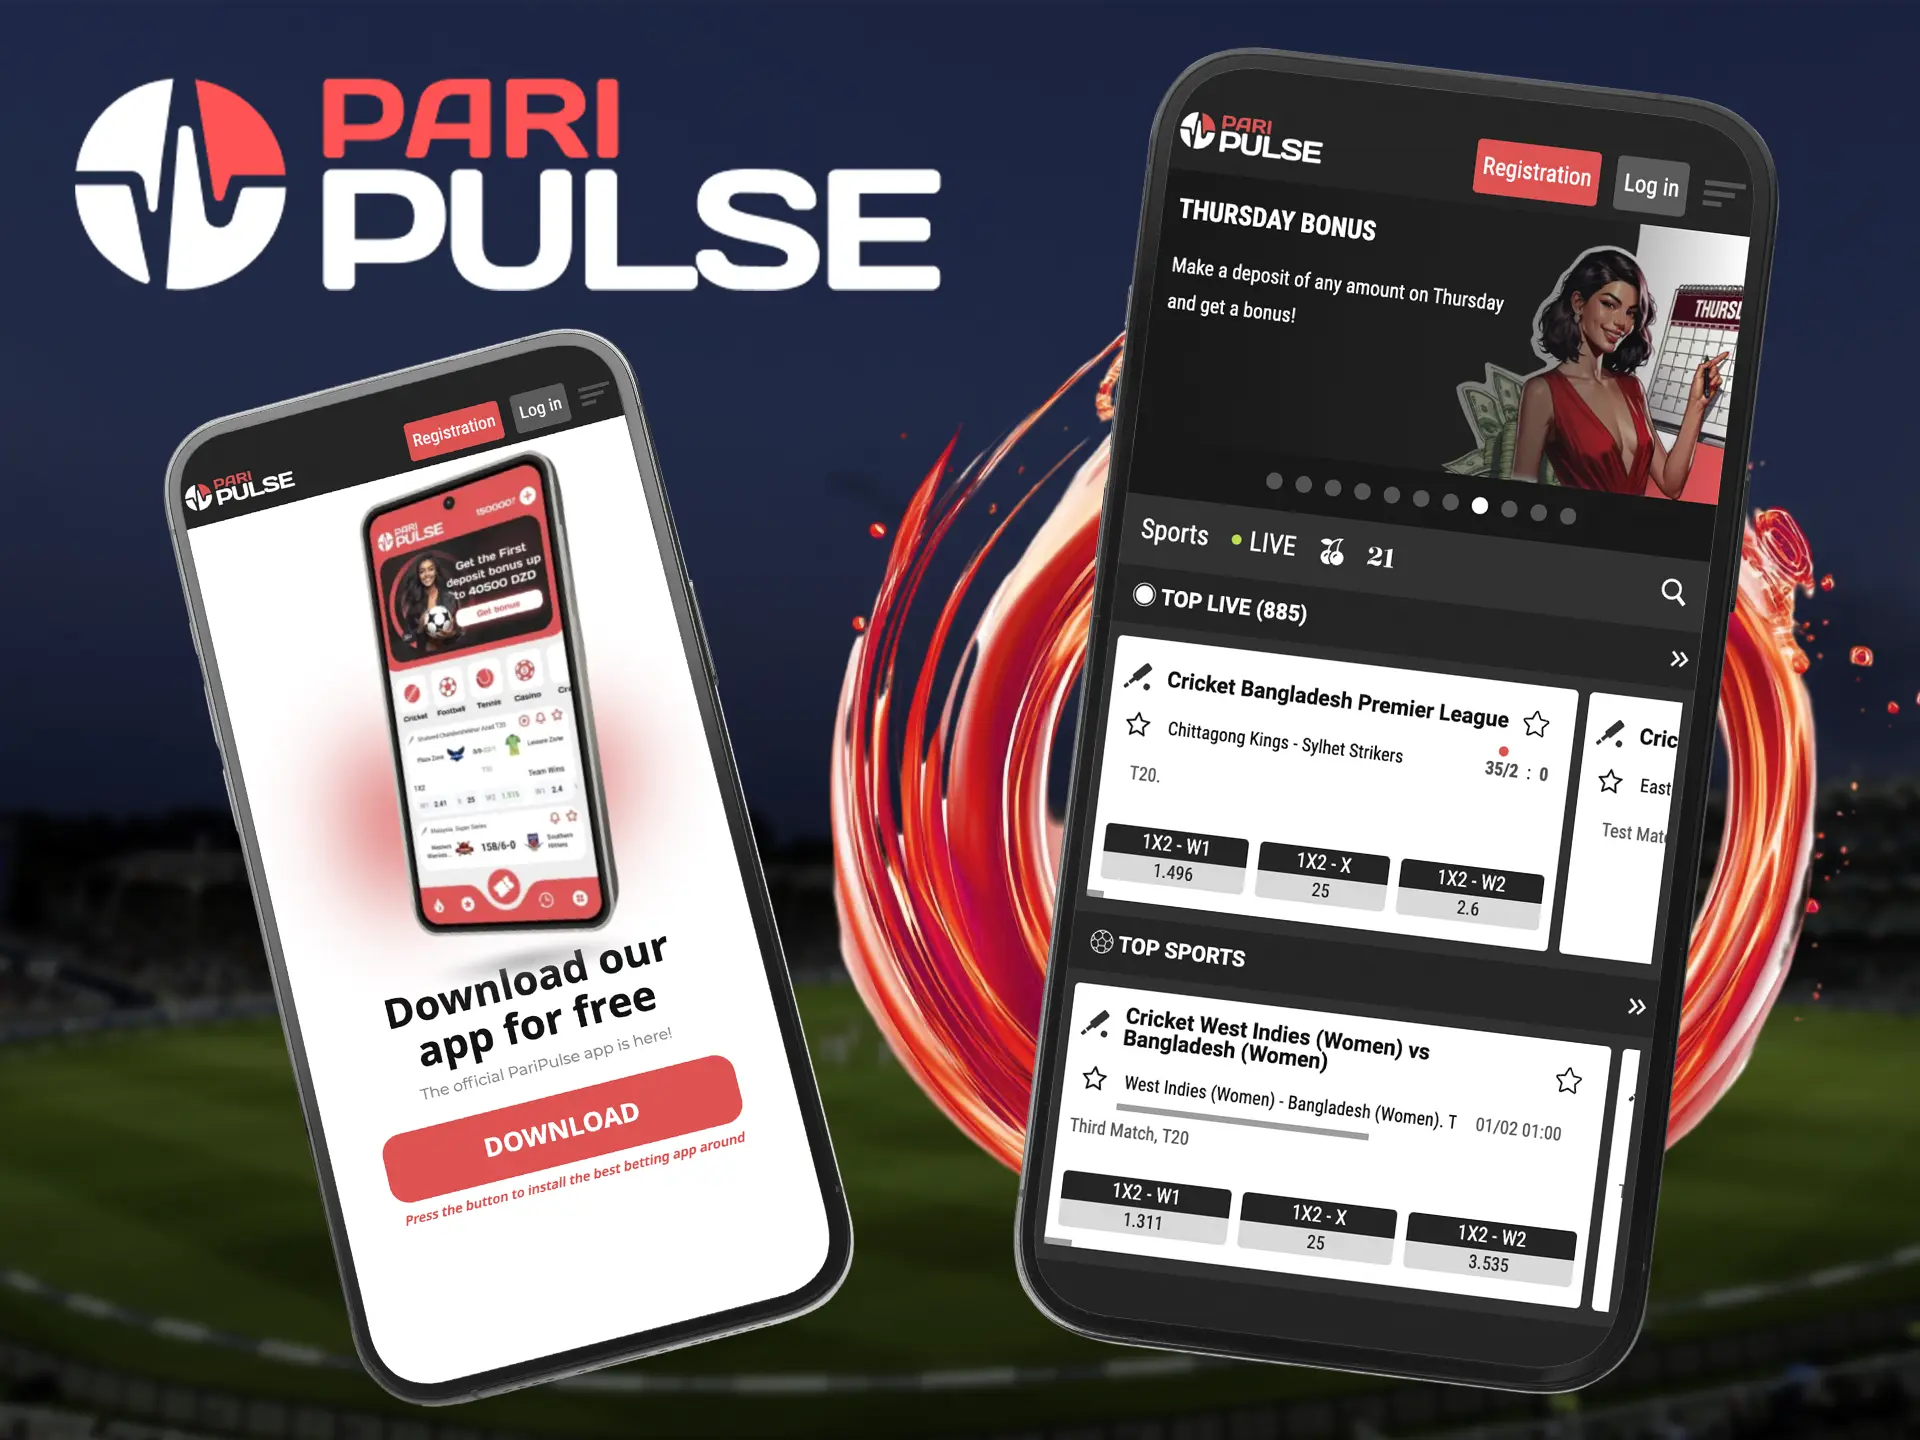The width and height of the screenshot is (1920, 1440).
Task: Expand the TOP LIVE 885 matches section
Action: point(1663,663)
